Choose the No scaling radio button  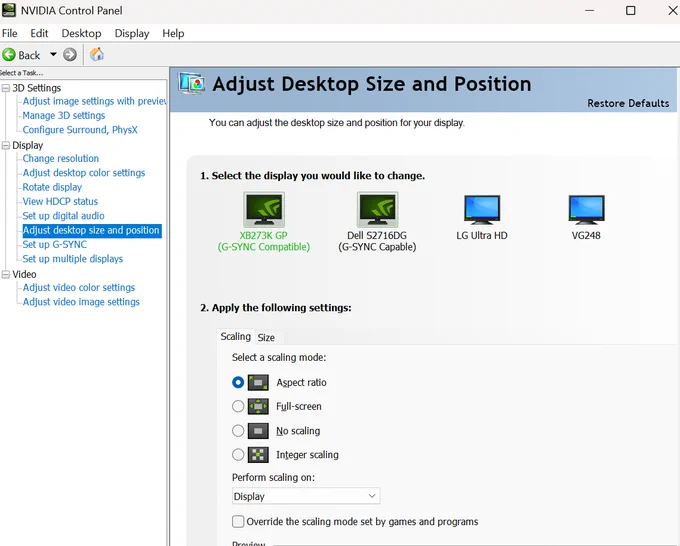click(238, 431)
